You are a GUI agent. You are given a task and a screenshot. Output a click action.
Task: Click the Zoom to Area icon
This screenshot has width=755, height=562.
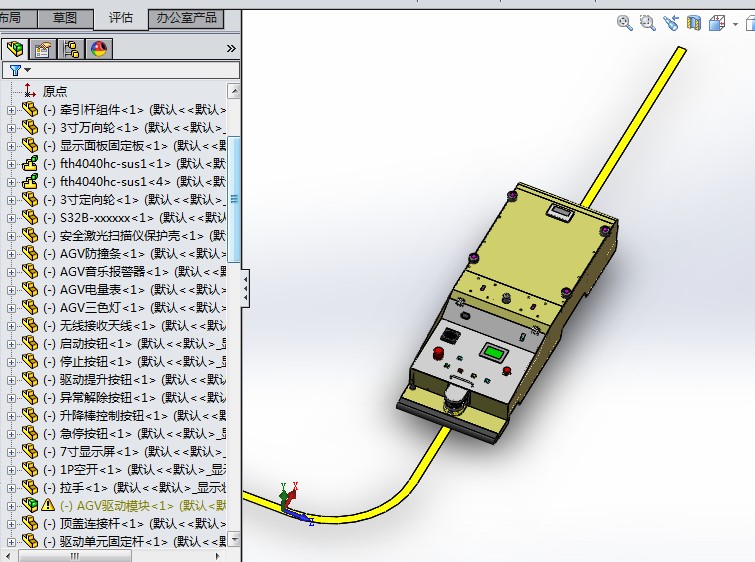pos(647,23)
